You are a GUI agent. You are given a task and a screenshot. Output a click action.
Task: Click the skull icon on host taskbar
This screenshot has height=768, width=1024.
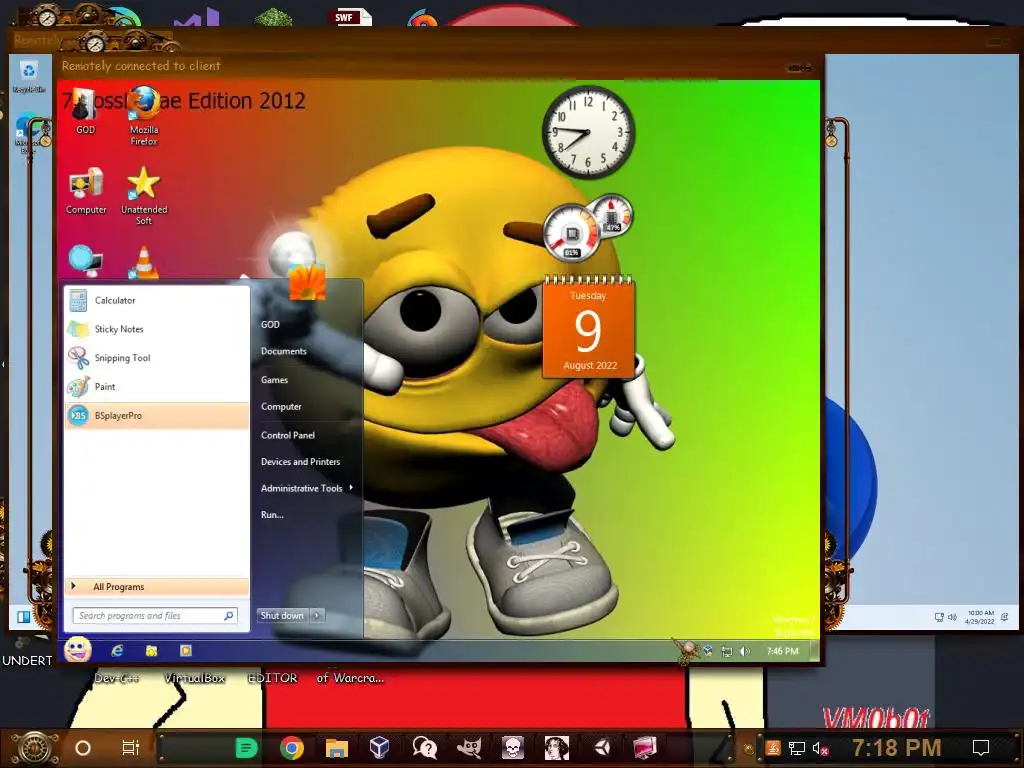coord(513,748)
